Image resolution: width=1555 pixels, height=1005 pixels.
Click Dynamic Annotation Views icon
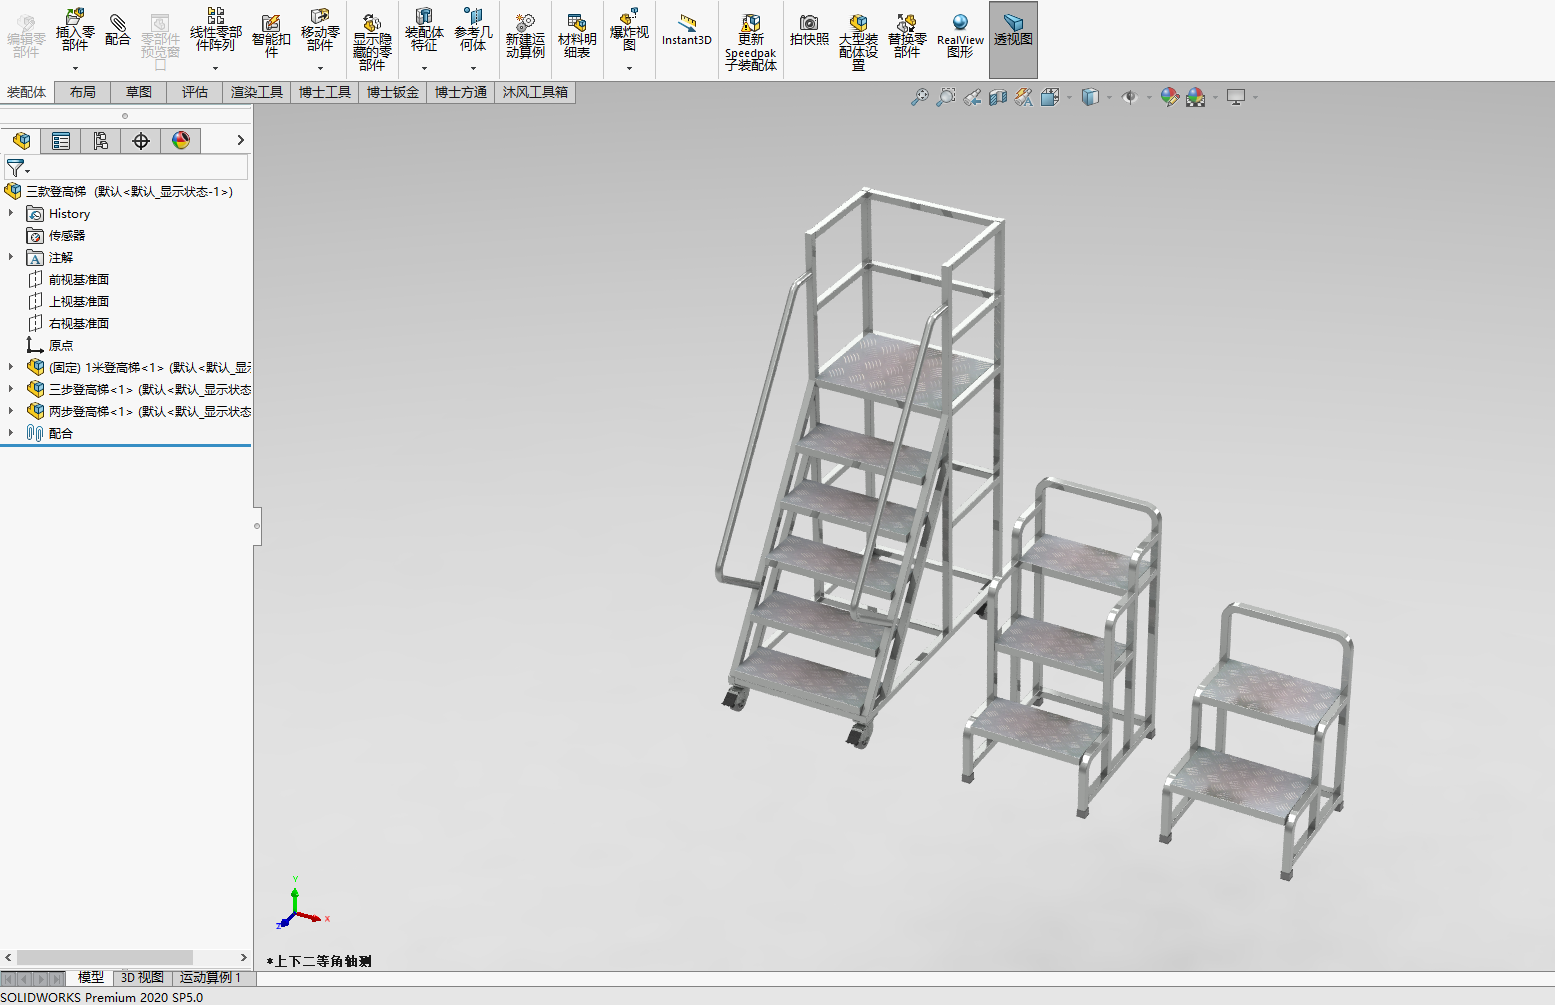pyautogui.click(x=1023, y=97)
